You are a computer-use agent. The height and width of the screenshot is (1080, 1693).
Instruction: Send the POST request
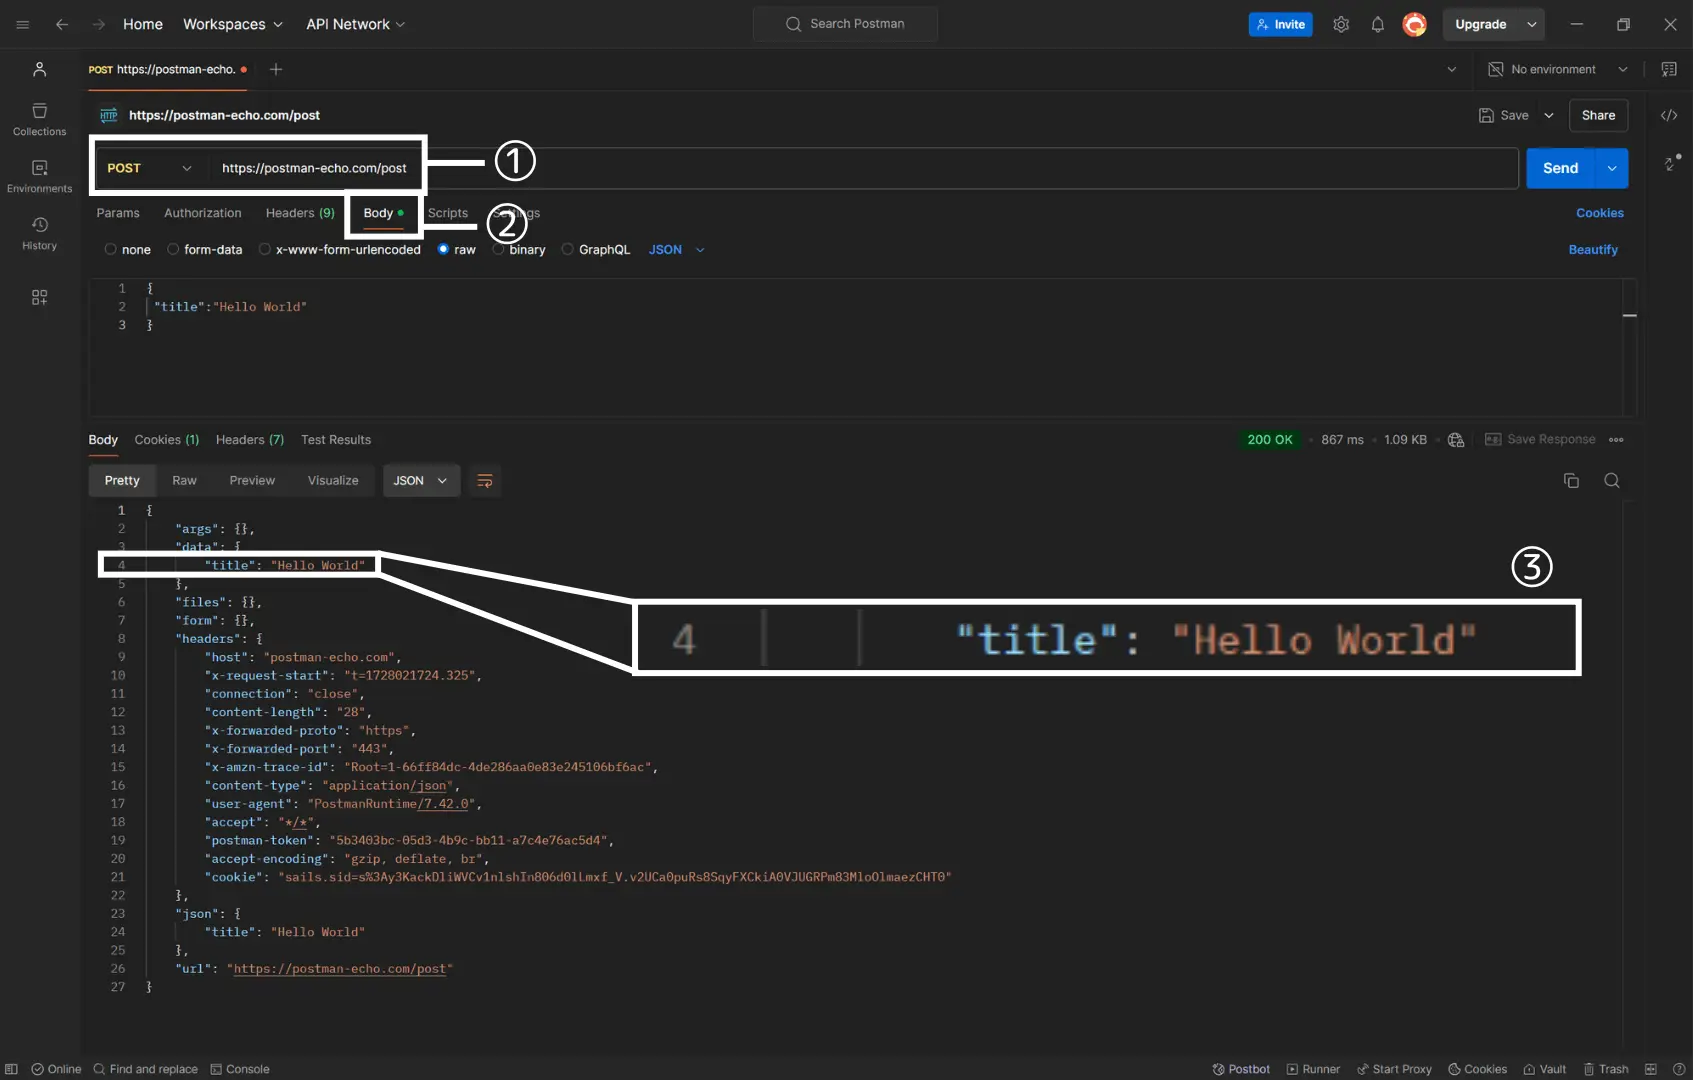(x=1561, y=168)
